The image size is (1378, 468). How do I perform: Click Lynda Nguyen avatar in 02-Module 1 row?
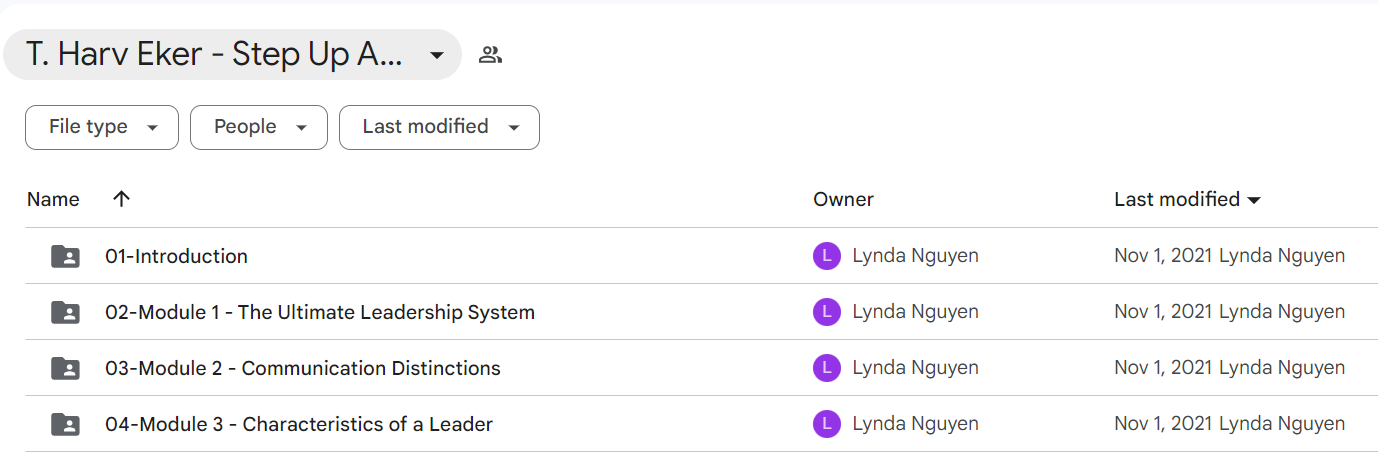click(826, 312)
